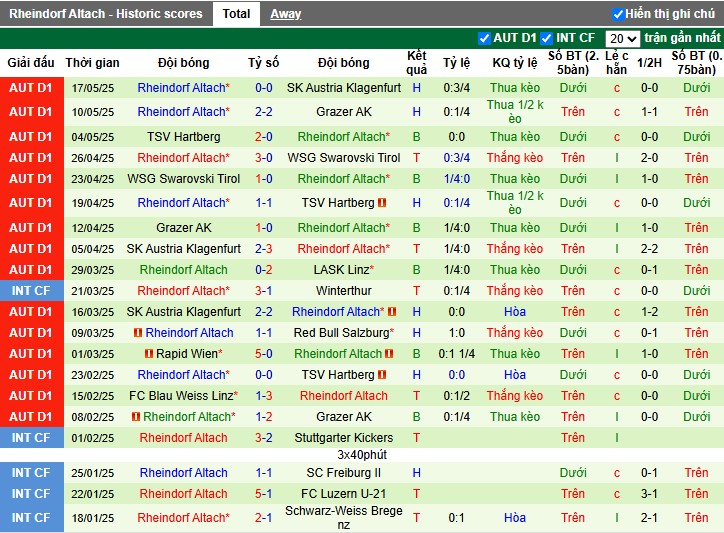The width and height of the screenshot is (724, 533).
Task: Click red card icon next to Rapid Wien
Action: 149,354
